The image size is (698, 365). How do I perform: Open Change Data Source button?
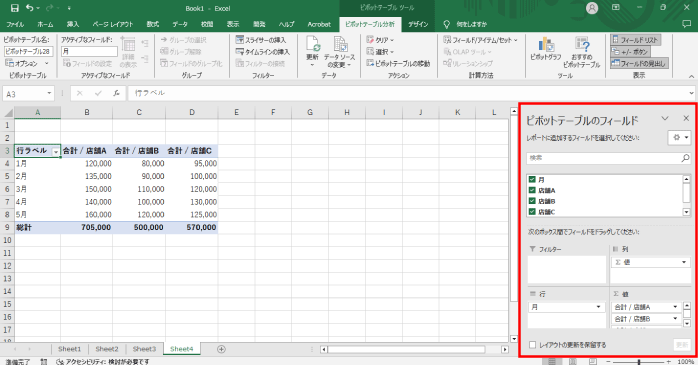340,53
